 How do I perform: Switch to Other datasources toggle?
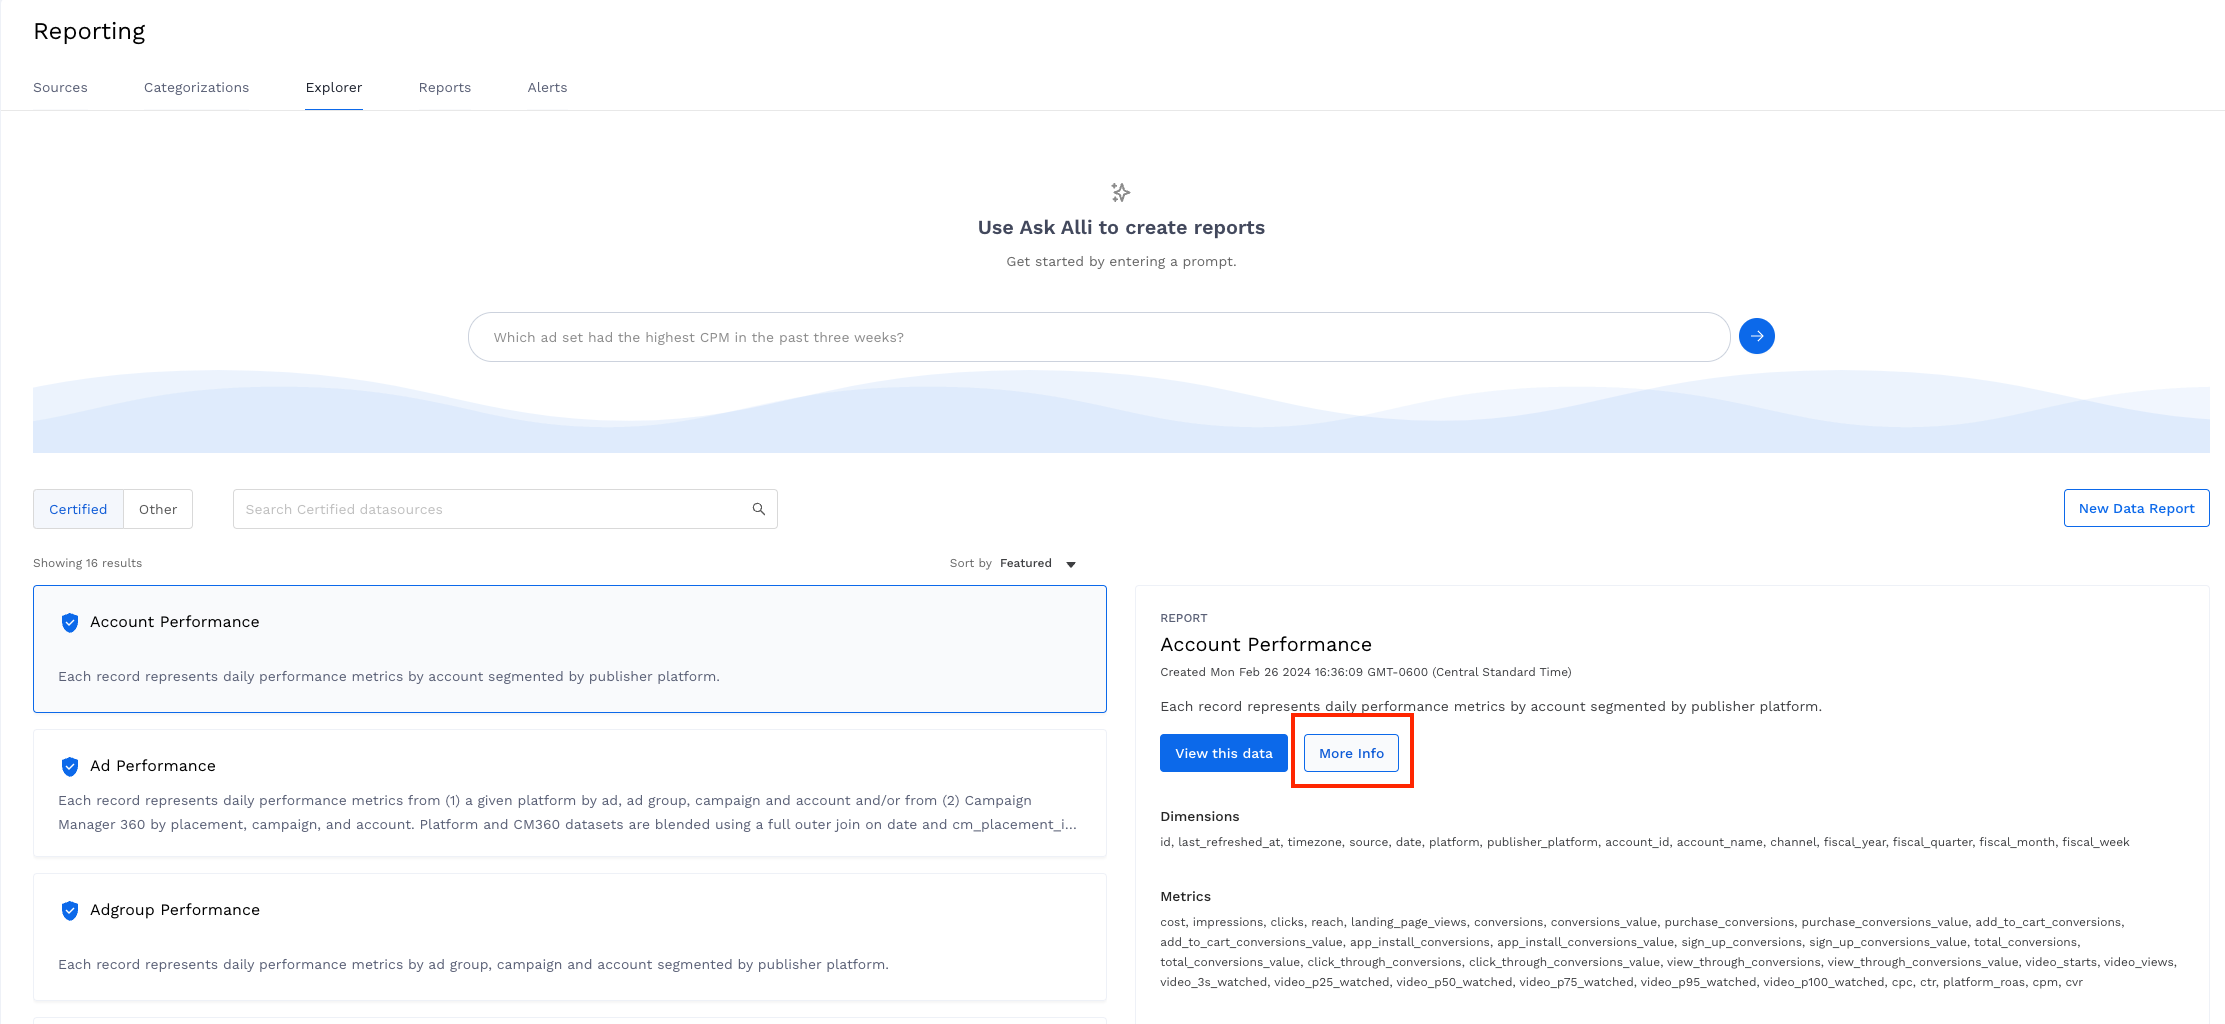158,509
